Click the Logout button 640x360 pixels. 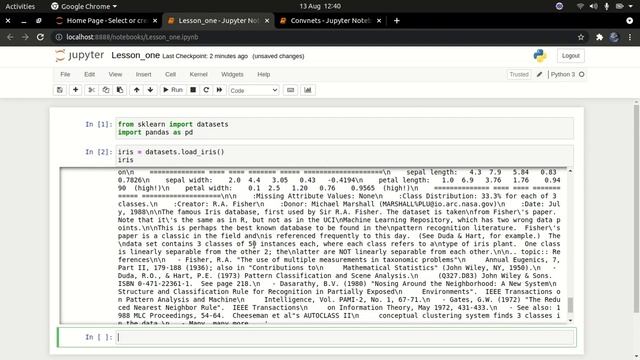pos(570,56)
